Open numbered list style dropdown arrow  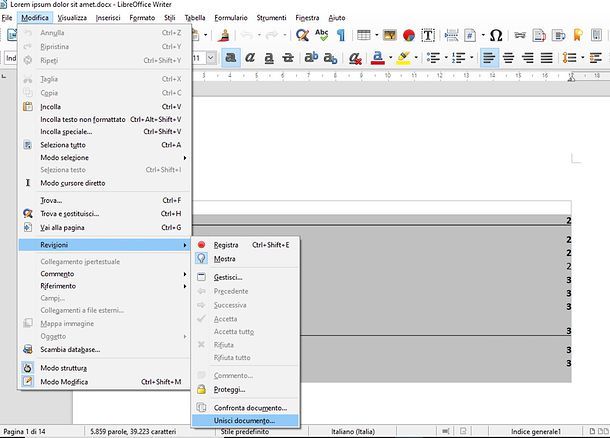(x=472, y=58)
